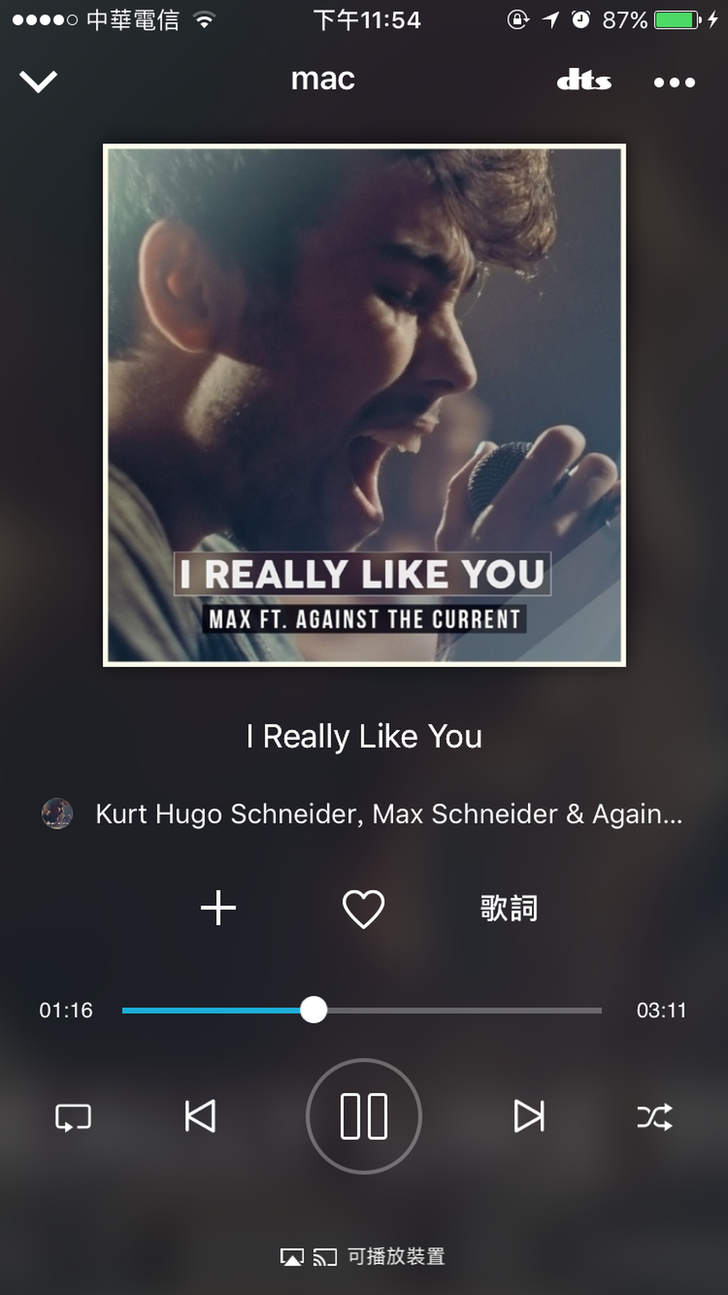Tap the mac playlist title at the top
This screenshot has width=728, height=1295.
[x=322, y=79]
